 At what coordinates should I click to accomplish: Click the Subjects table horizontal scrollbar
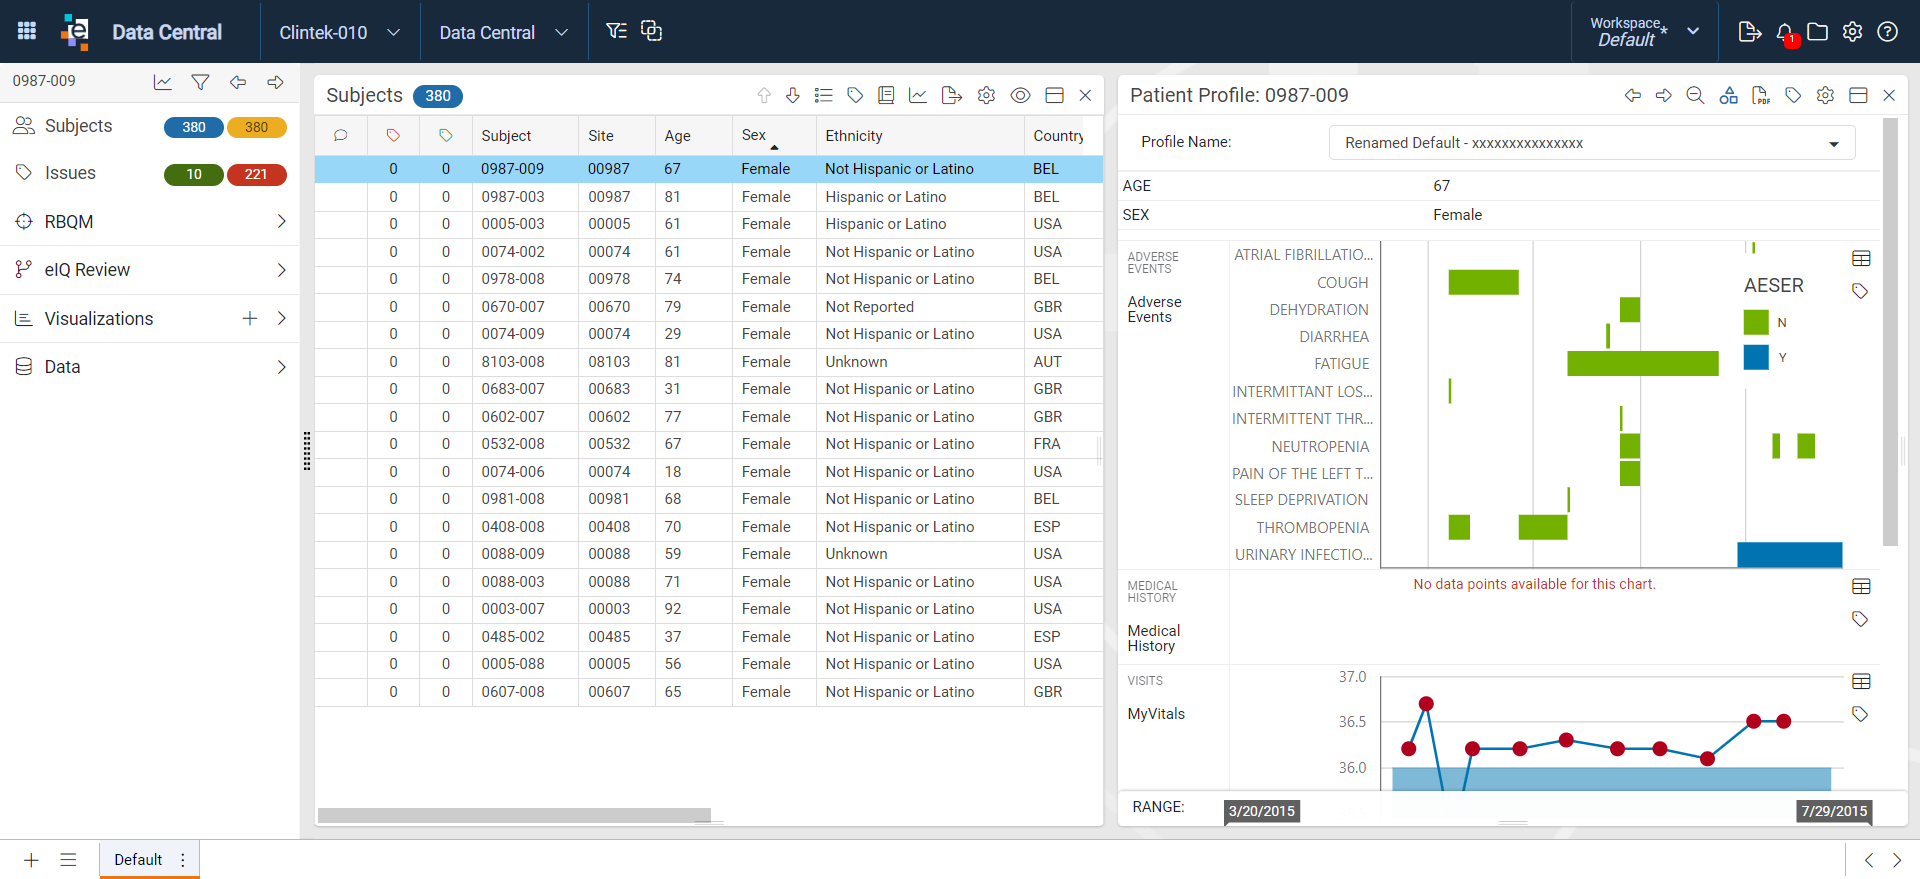click(514, 815)
